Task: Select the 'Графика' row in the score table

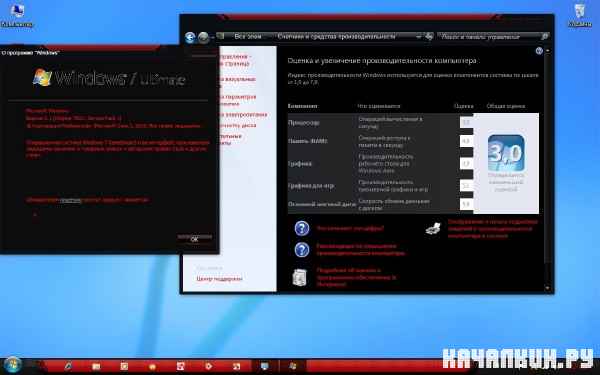Action: 380,163
